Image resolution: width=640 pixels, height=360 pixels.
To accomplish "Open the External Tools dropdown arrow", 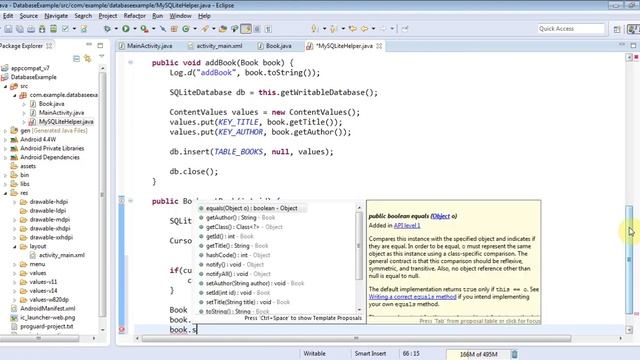I will pyautogui.click(x=153, y=29).
